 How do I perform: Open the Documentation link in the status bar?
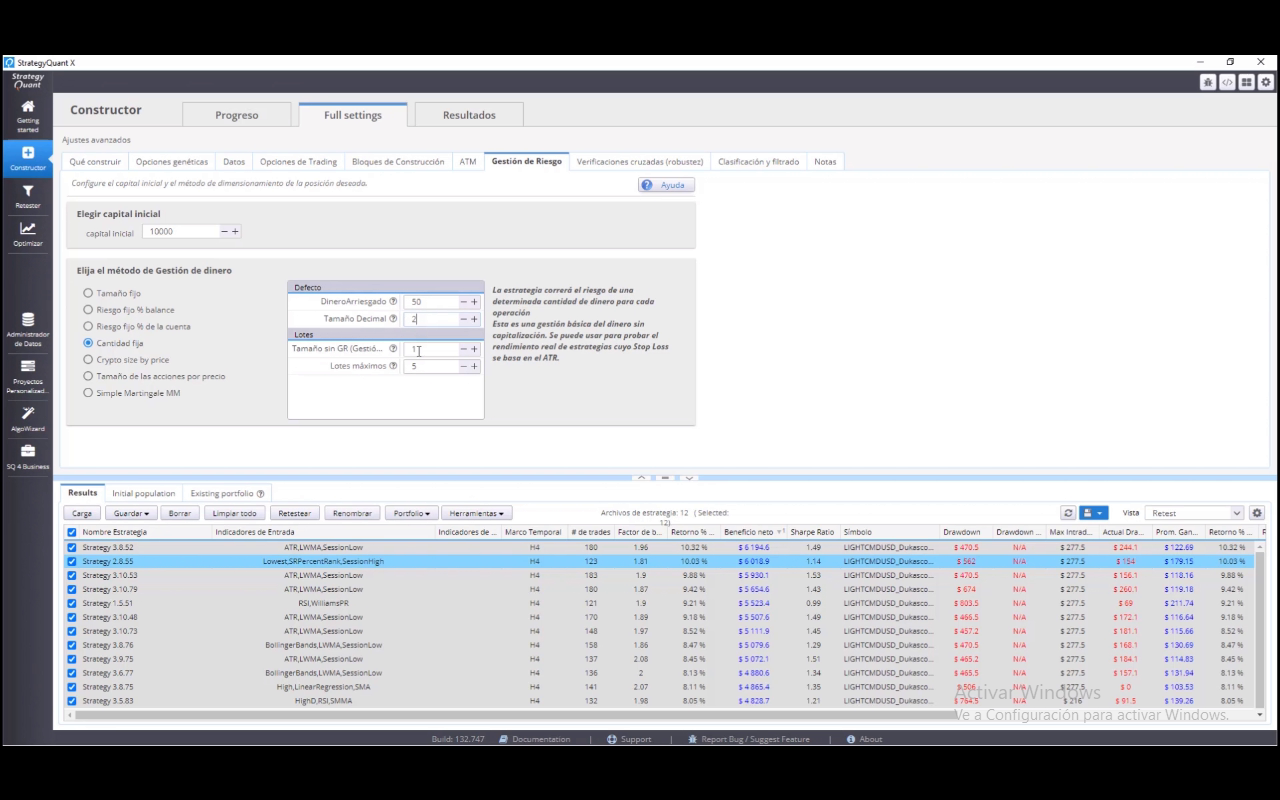535,739
